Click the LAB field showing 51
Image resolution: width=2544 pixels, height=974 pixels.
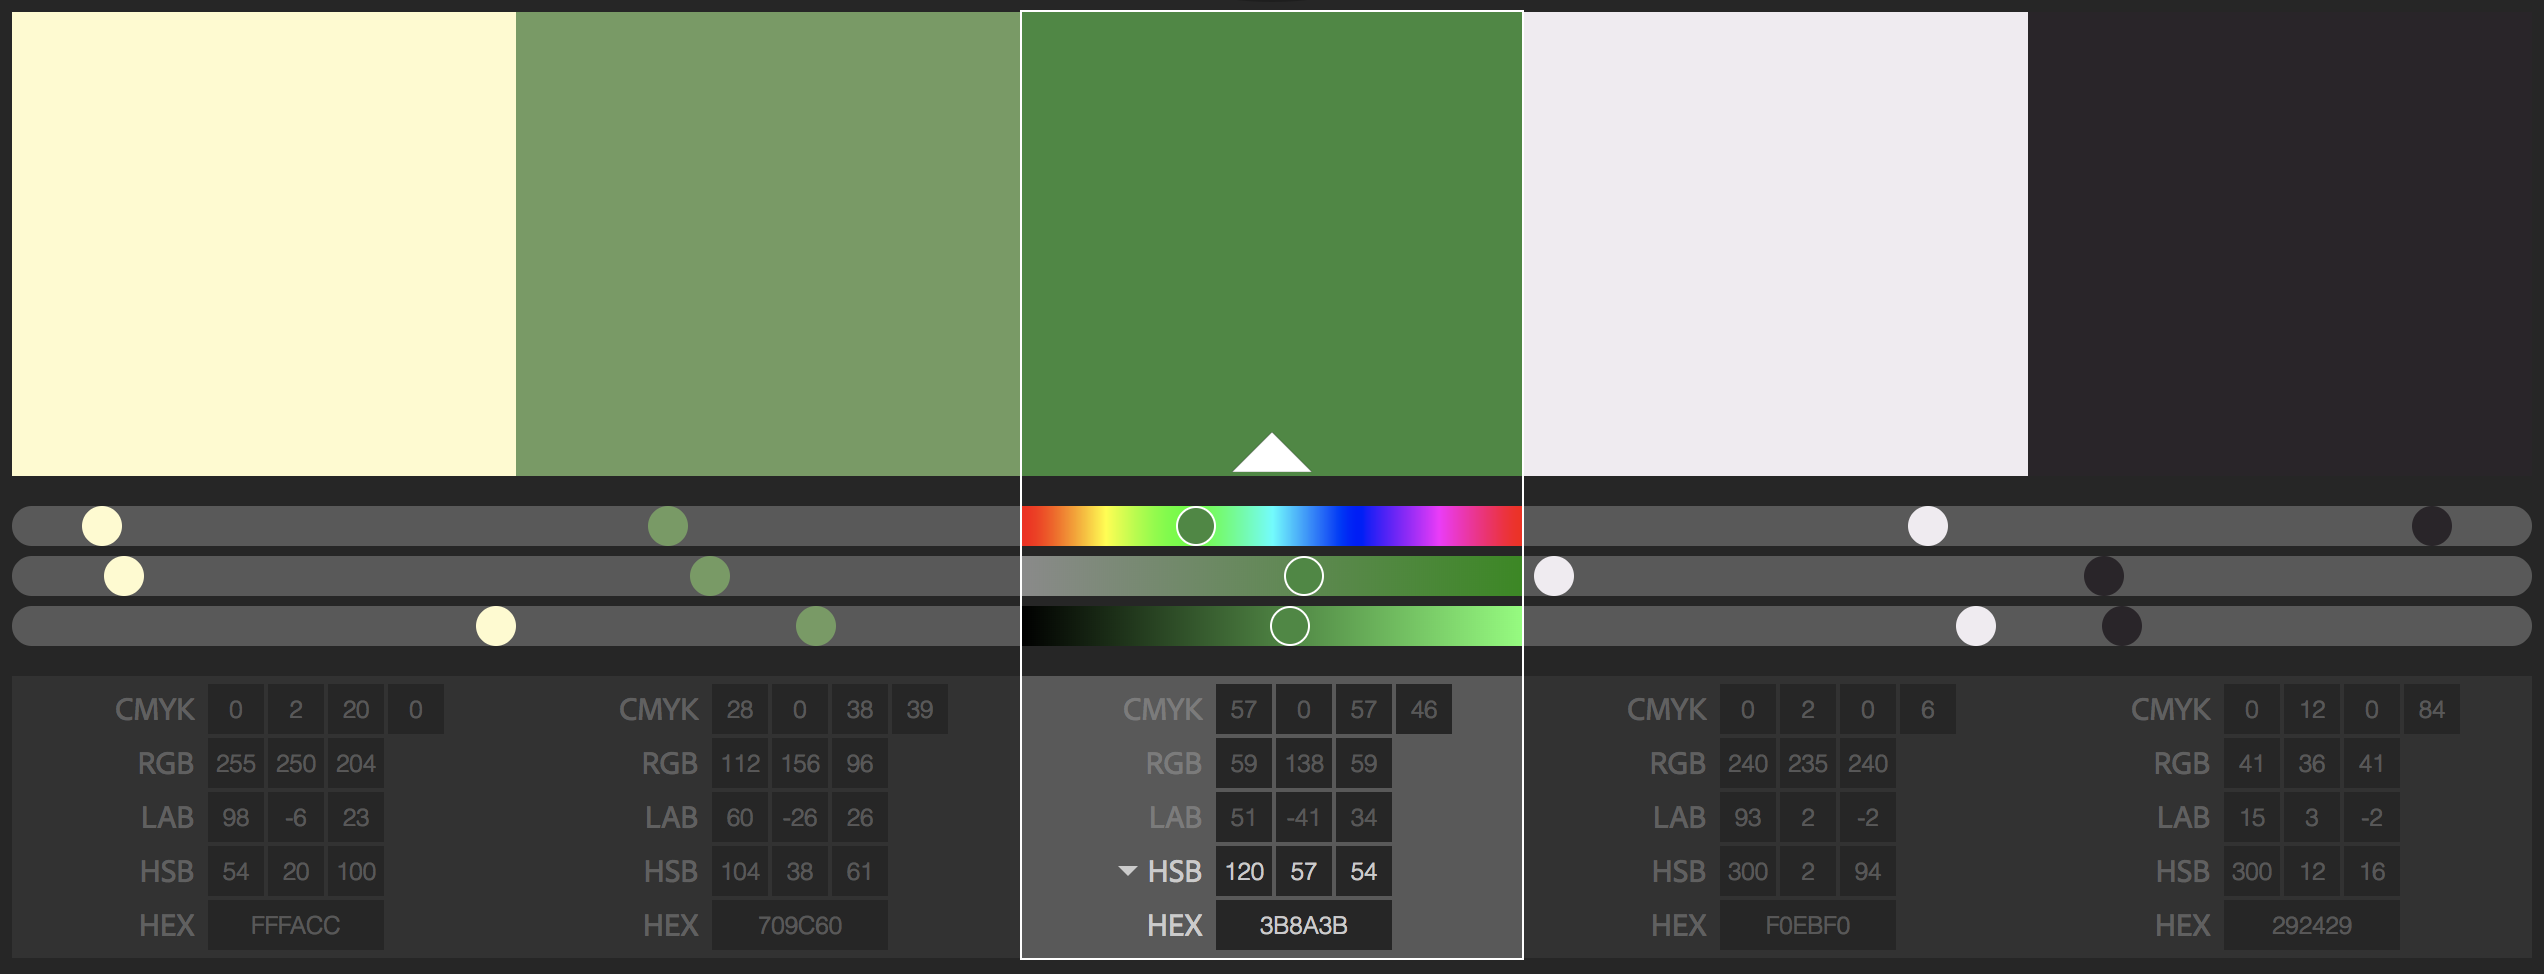[x=1244, y=817]
